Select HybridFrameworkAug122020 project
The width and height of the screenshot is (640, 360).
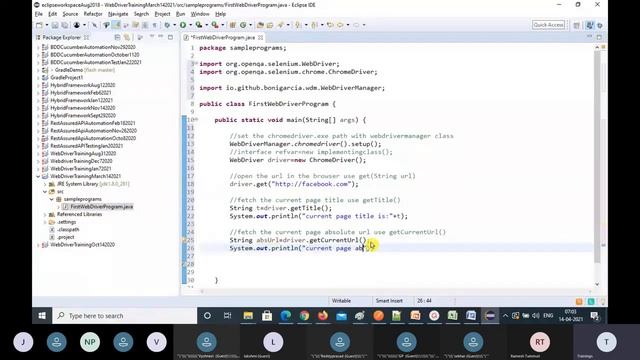click(82, 85)
